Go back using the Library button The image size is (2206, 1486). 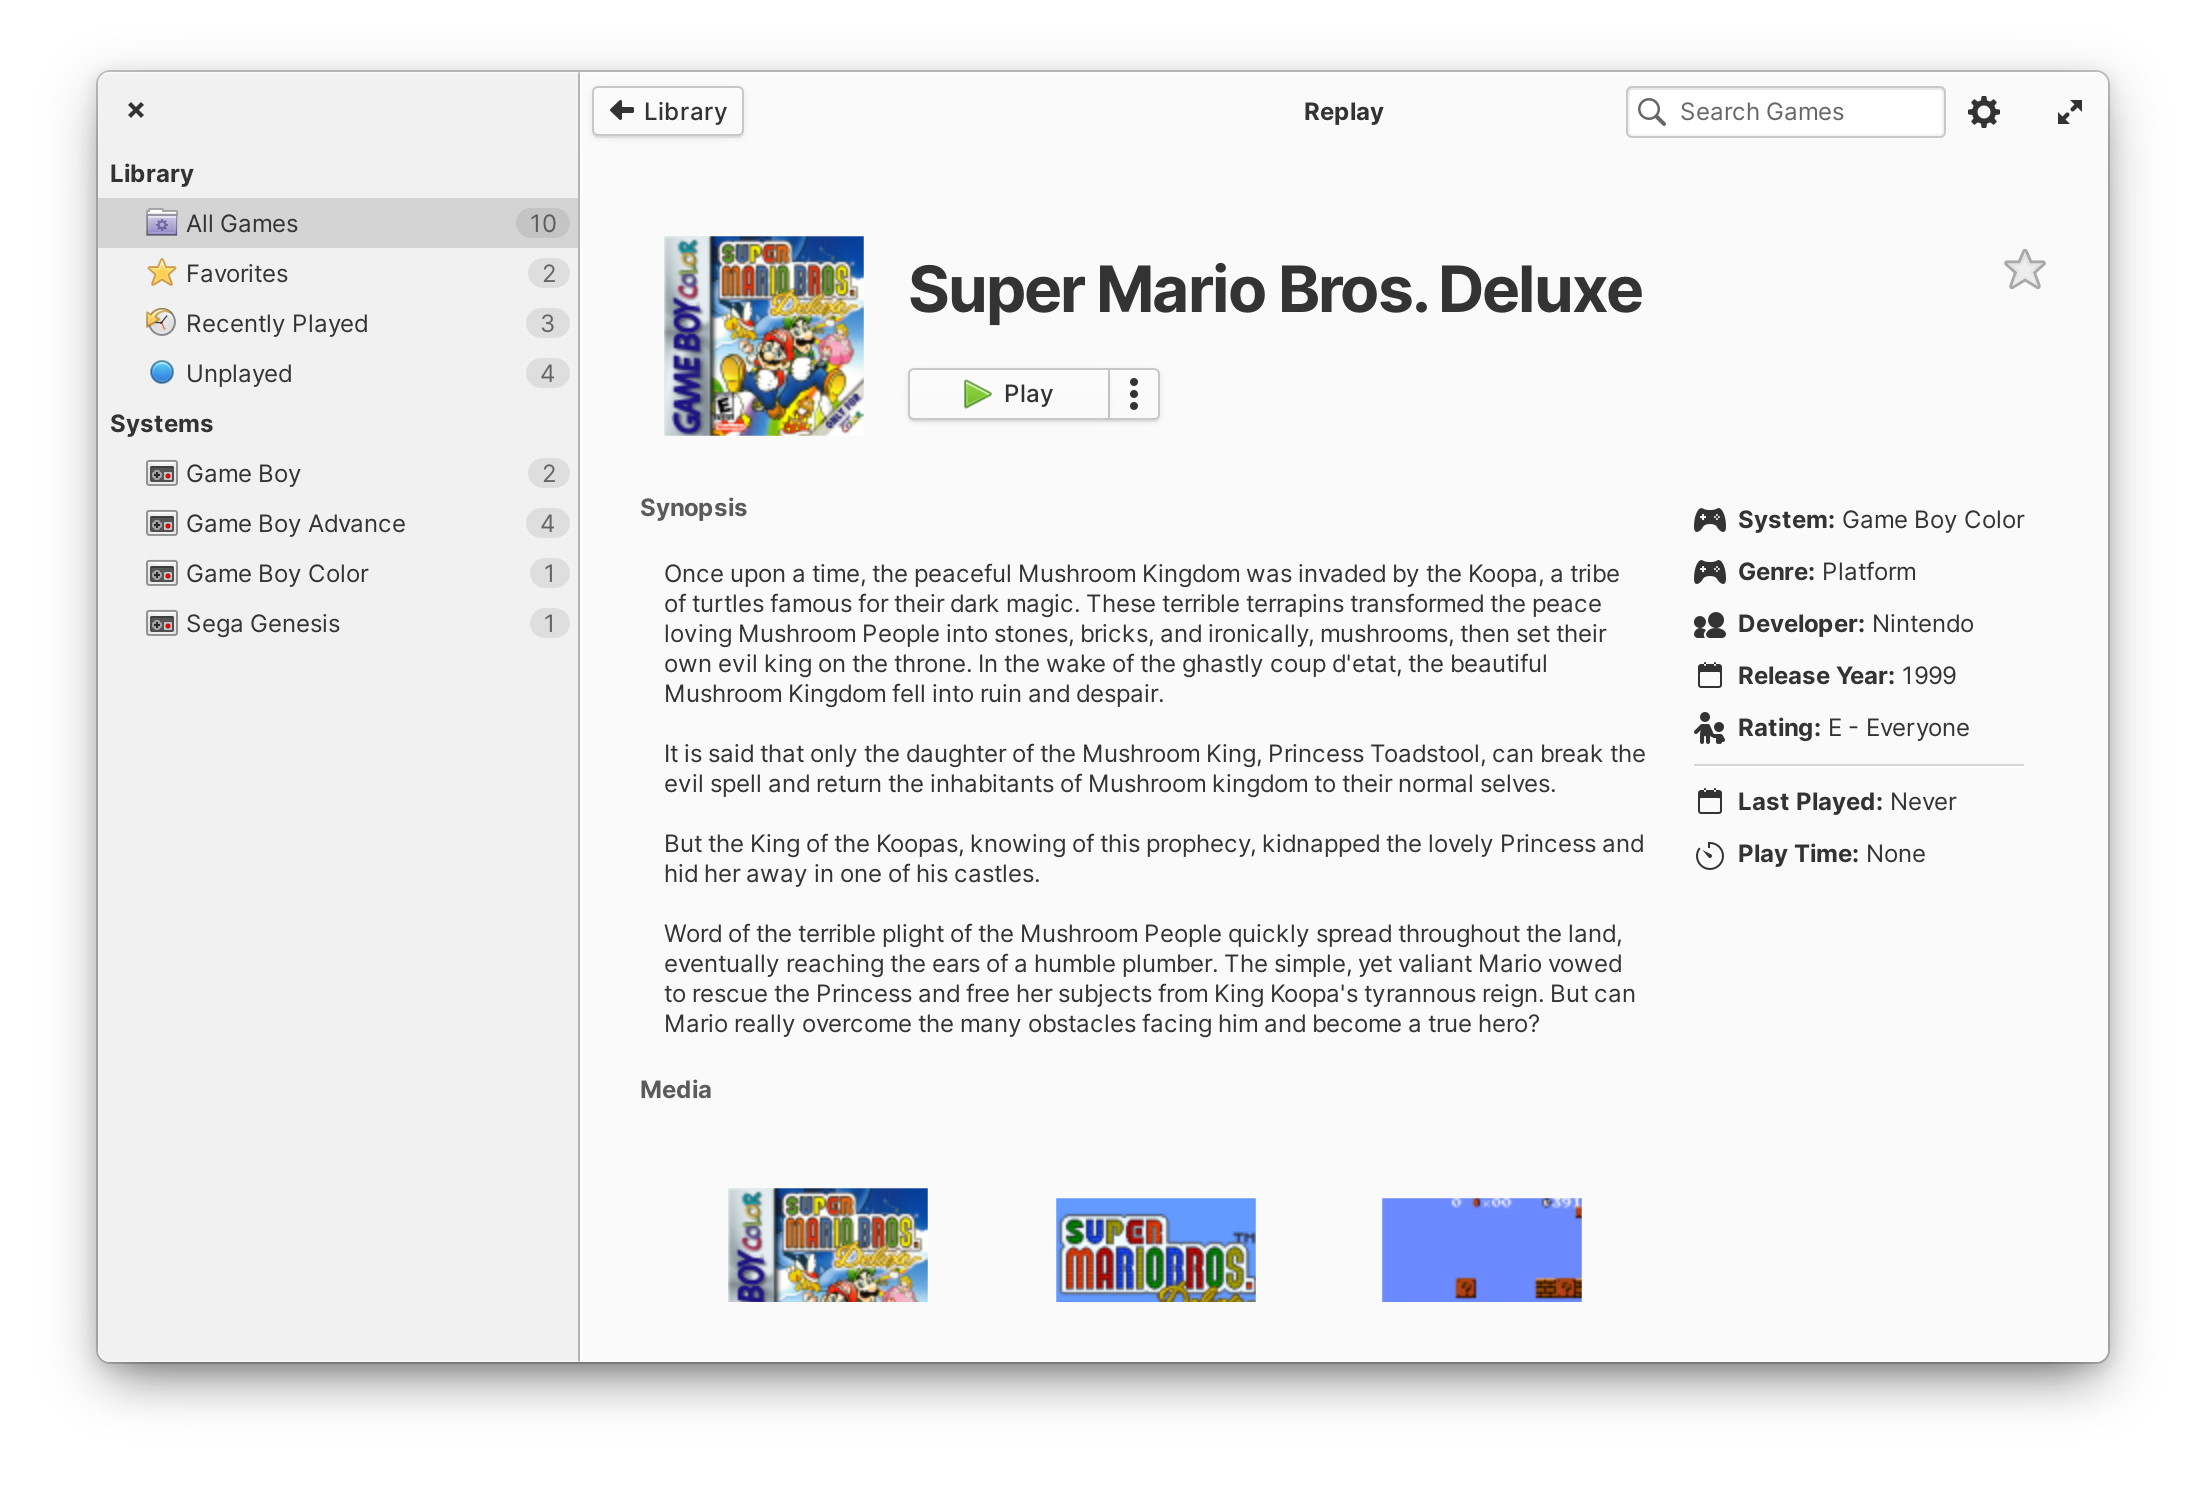coord(668,111)
